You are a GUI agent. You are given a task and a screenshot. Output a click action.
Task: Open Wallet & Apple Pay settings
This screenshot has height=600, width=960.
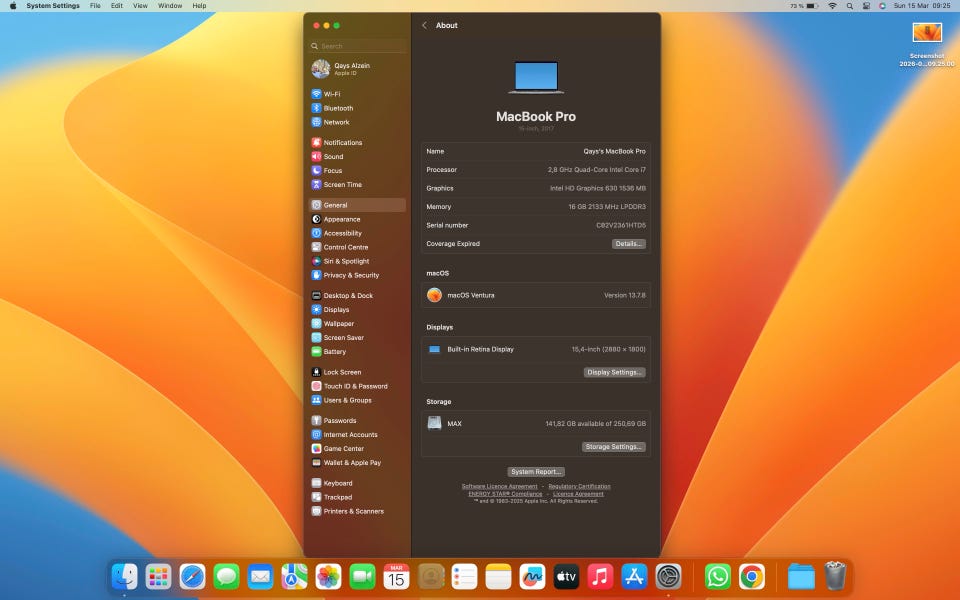point(351,463)
